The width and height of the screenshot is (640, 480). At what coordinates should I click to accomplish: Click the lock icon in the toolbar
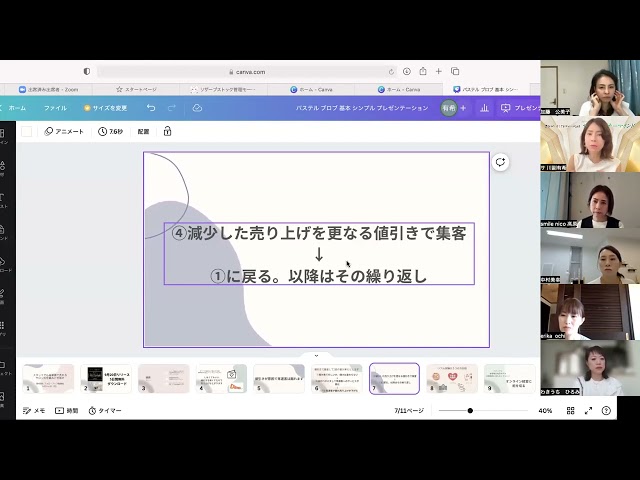(167, 131)
